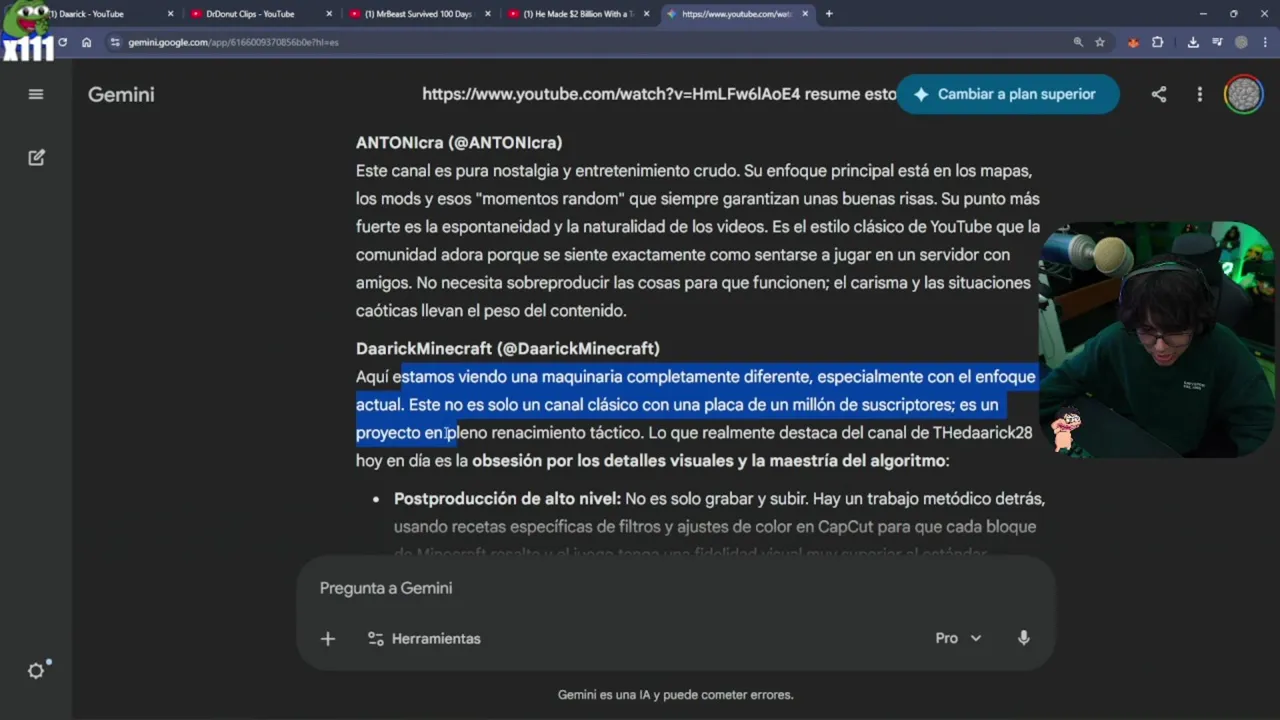Open the Herramientas tools menu
1280x720 pixels.
(424, 638)
